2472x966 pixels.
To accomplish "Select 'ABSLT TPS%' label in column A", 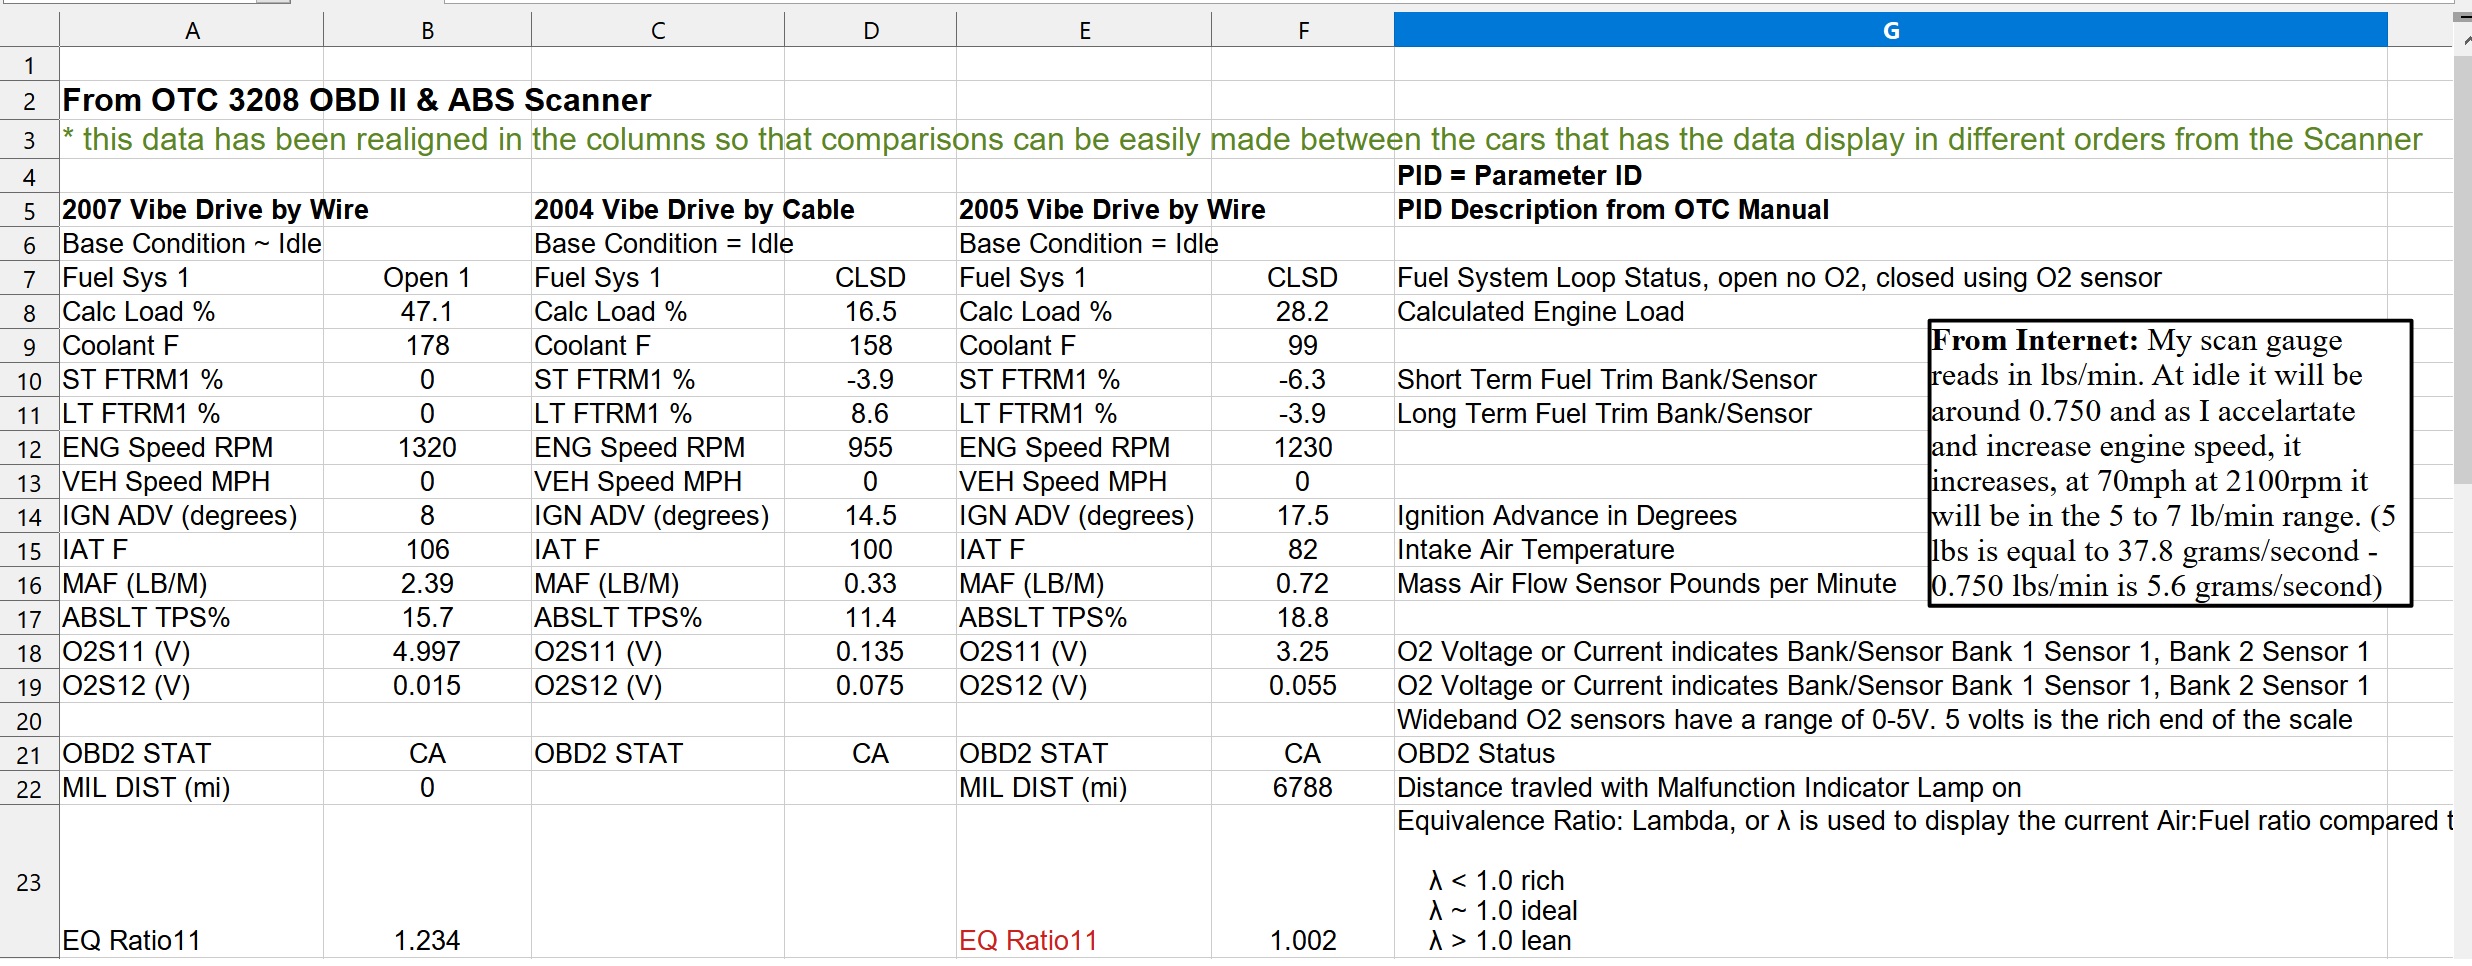I will [x=146, y=618].
